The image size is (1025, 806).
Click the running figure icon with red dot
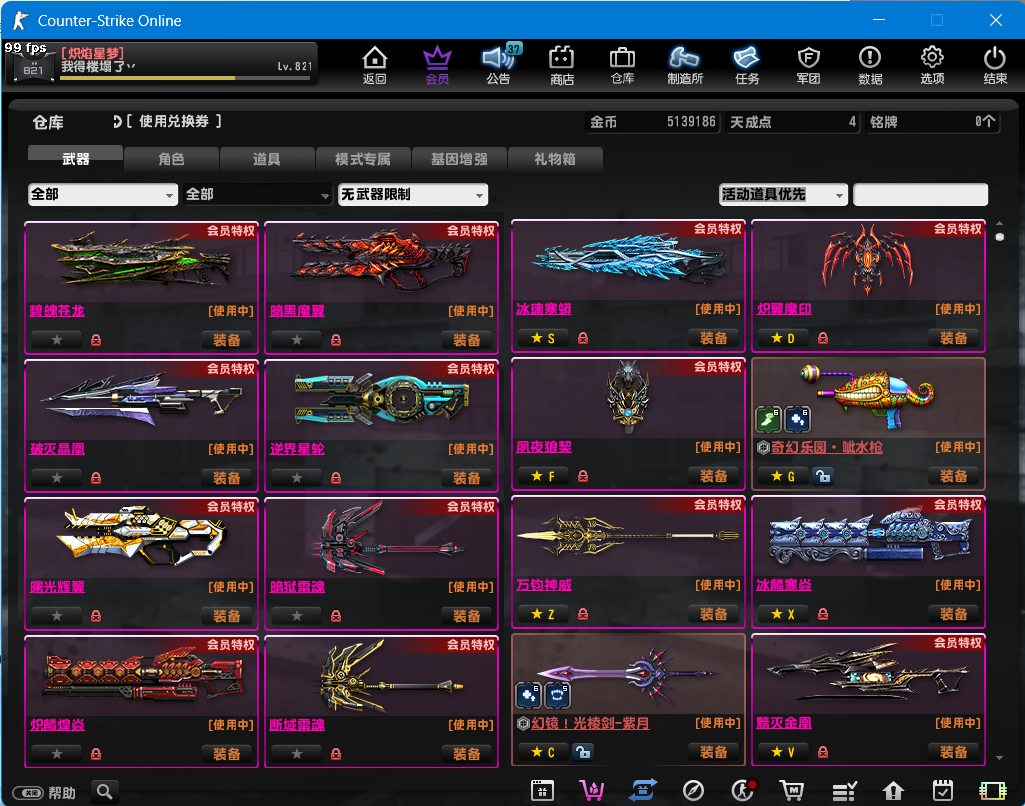click(743, 790)
